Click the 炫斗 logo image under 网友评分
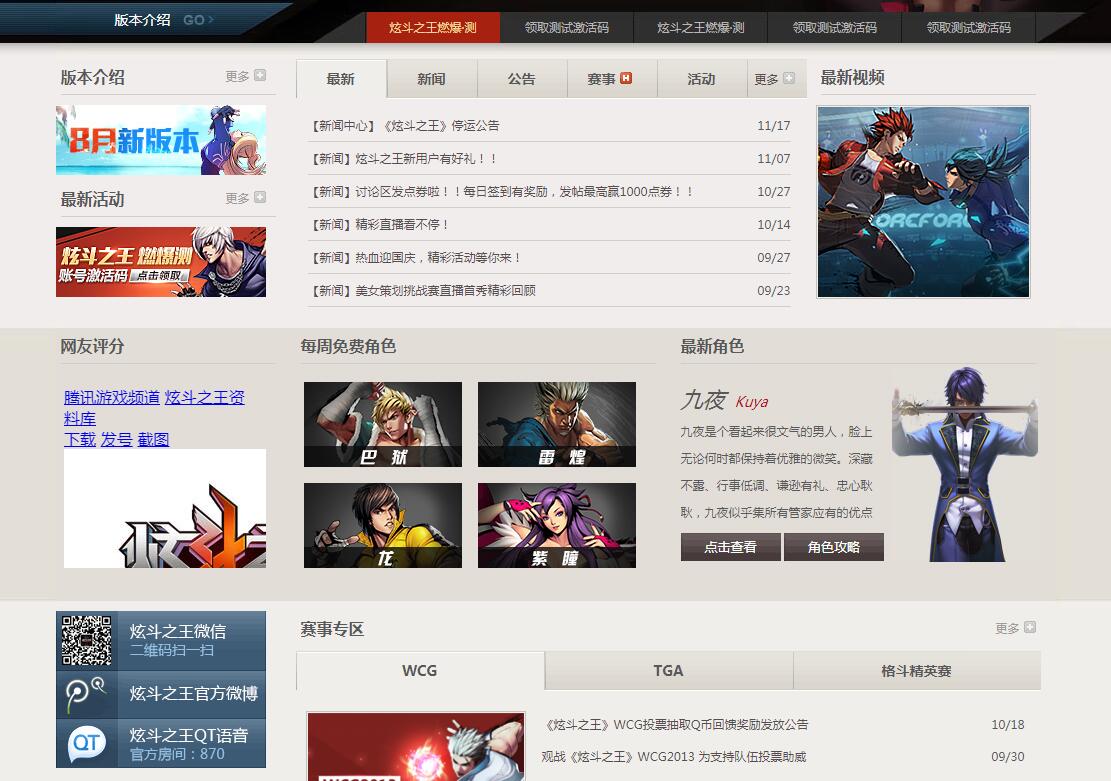Image resolution: width=1111 pixels, height=781 pixels. pyautogui.click(x=165, y=508)
